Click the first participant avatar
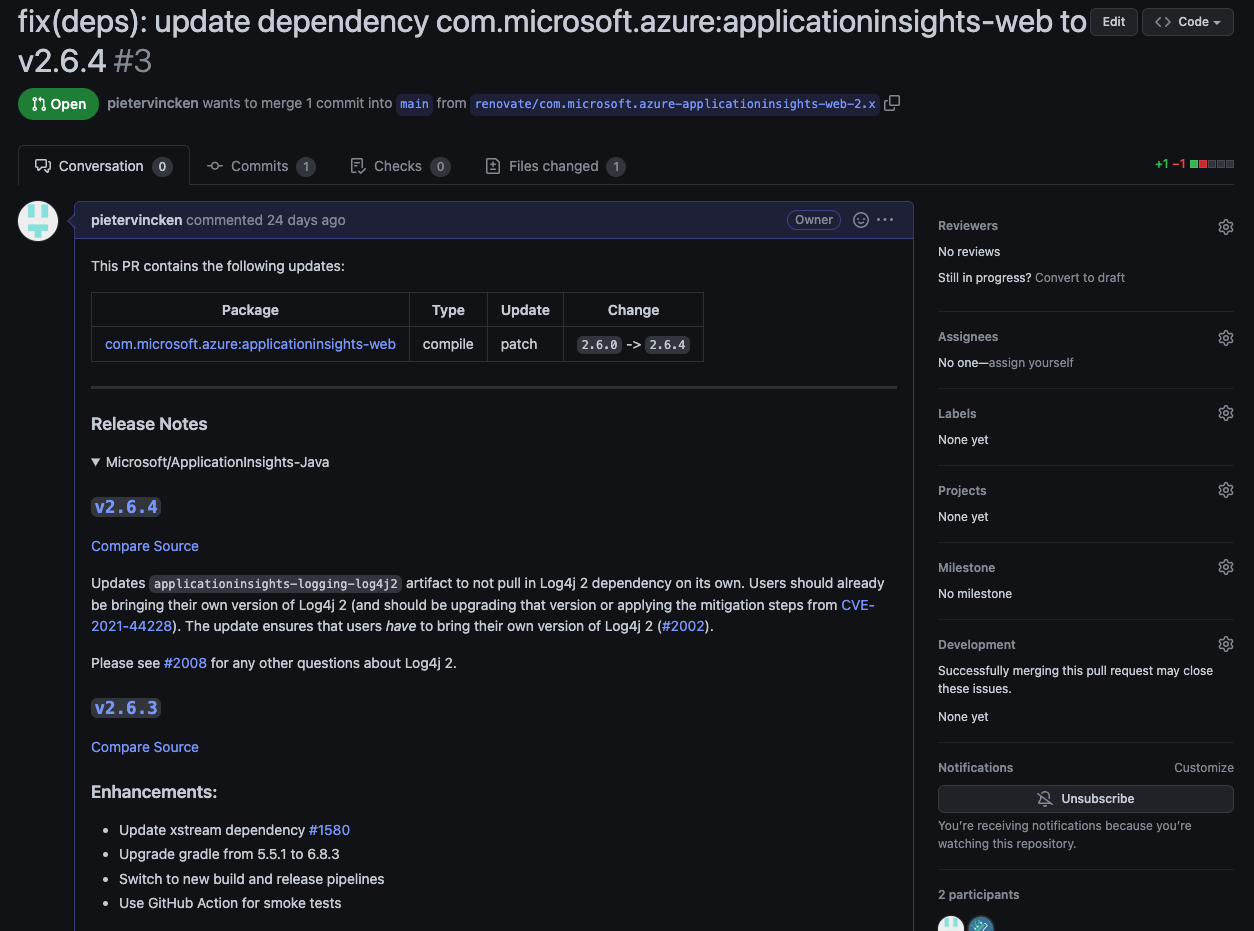This screenshot has width=1254, height=931. (950, 924)
